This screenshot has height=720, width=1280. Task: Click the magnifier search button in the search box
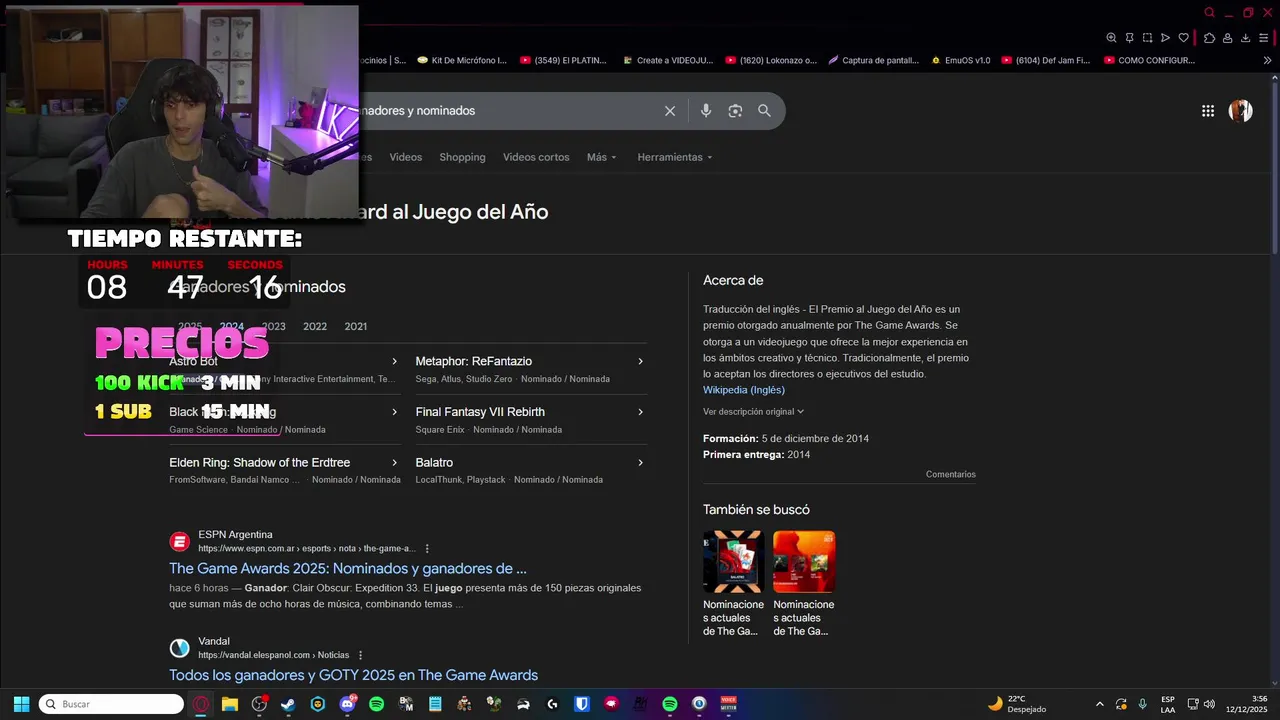click(764, 111)
